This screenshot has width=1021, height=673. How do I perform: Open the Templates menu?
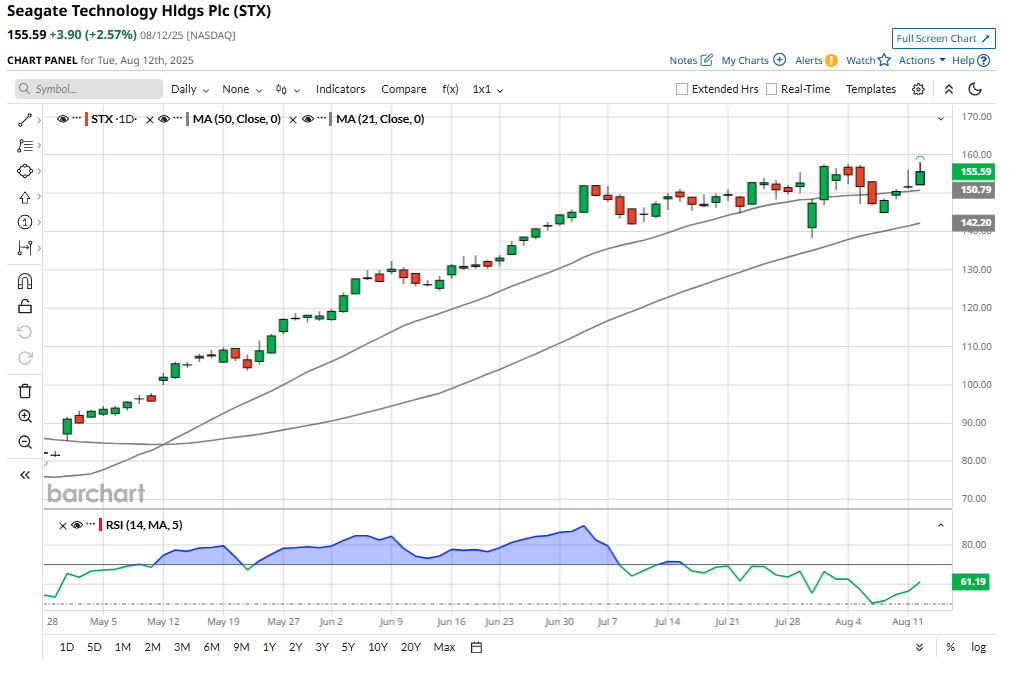[871, 89]
